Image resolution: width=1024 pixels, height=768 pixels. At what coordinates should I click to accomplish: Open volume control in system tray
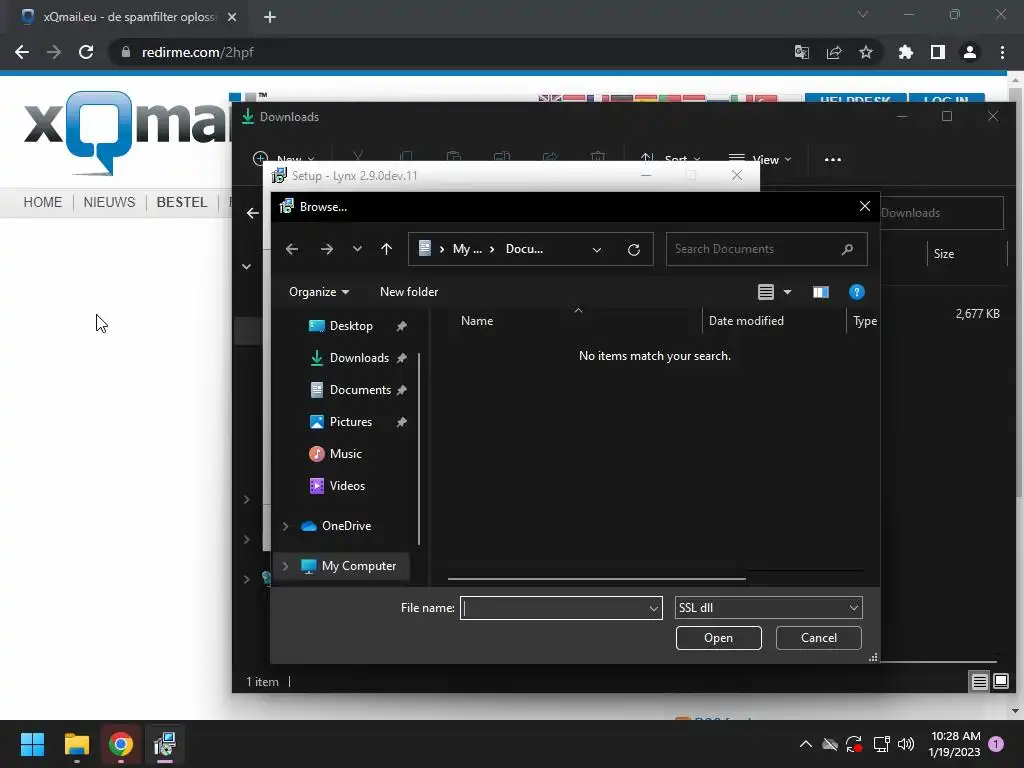[906, 744]
